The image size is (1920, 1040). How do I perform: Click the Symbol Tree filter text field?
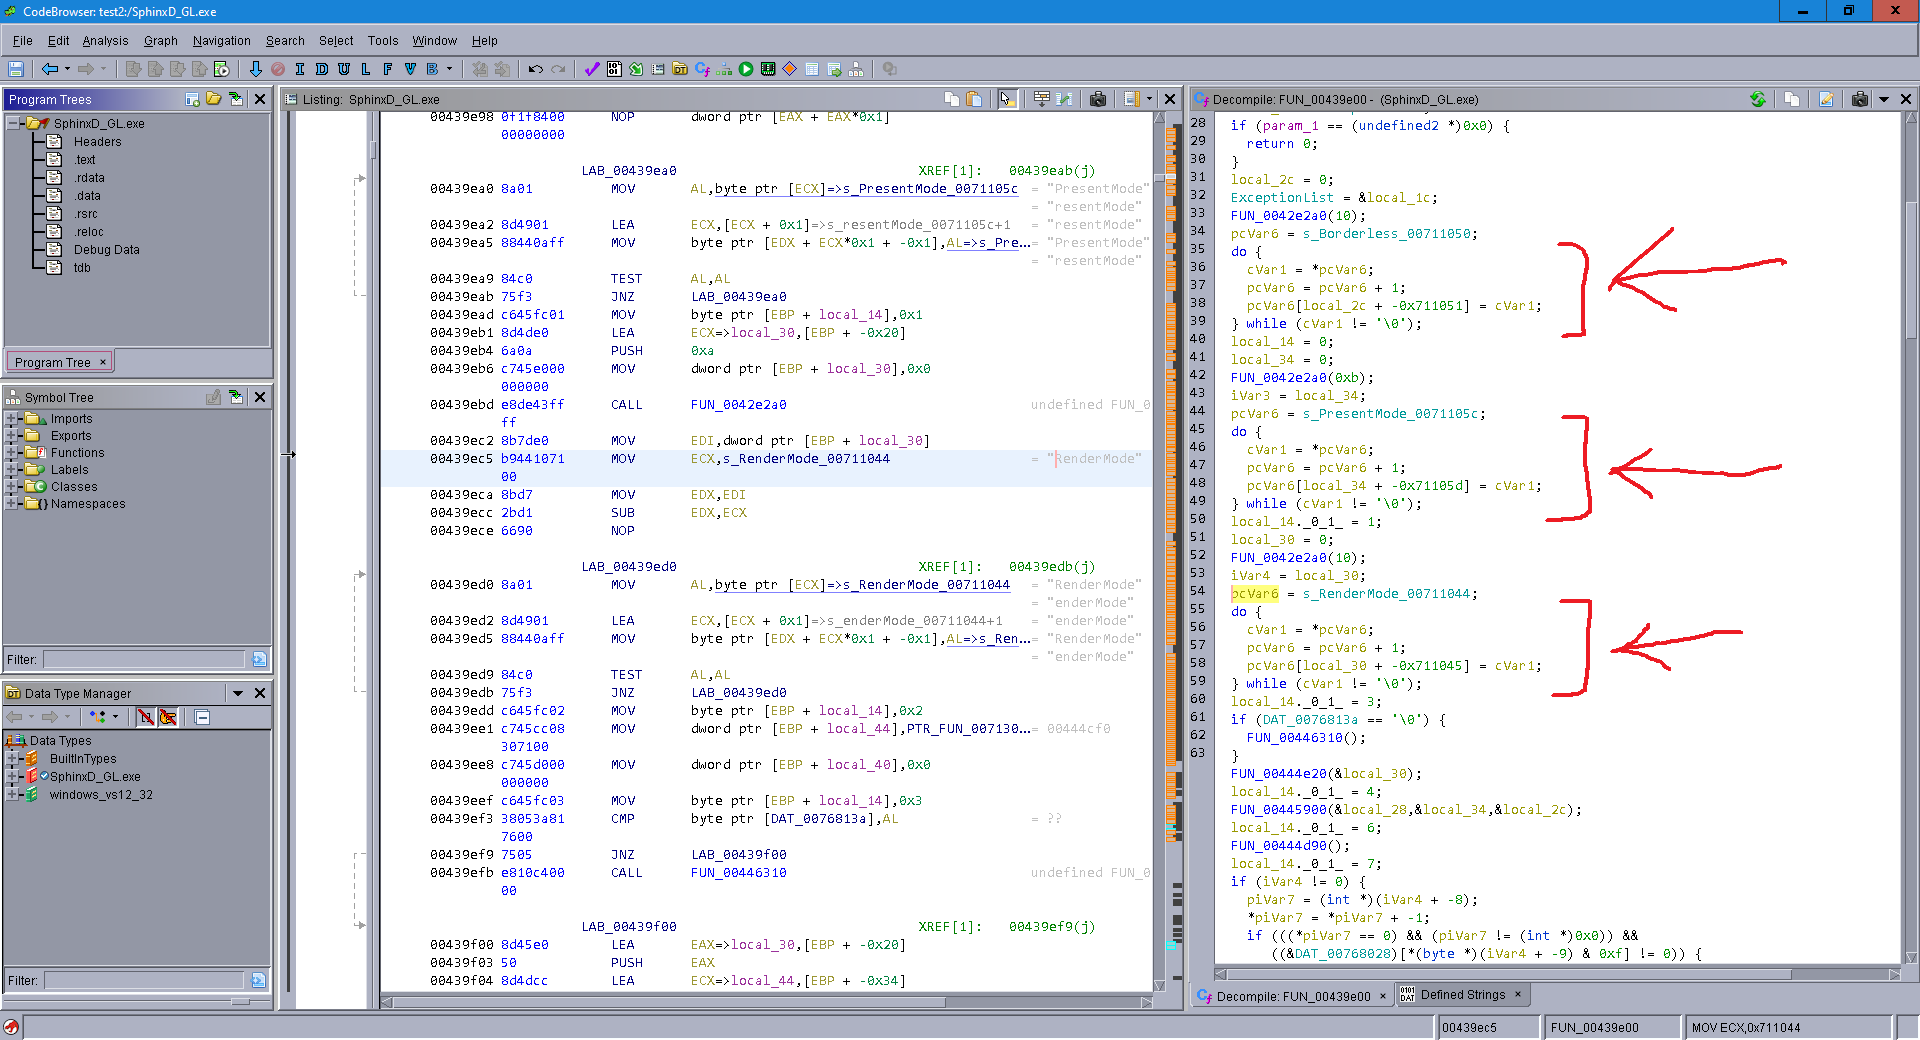tap(144, 660)
